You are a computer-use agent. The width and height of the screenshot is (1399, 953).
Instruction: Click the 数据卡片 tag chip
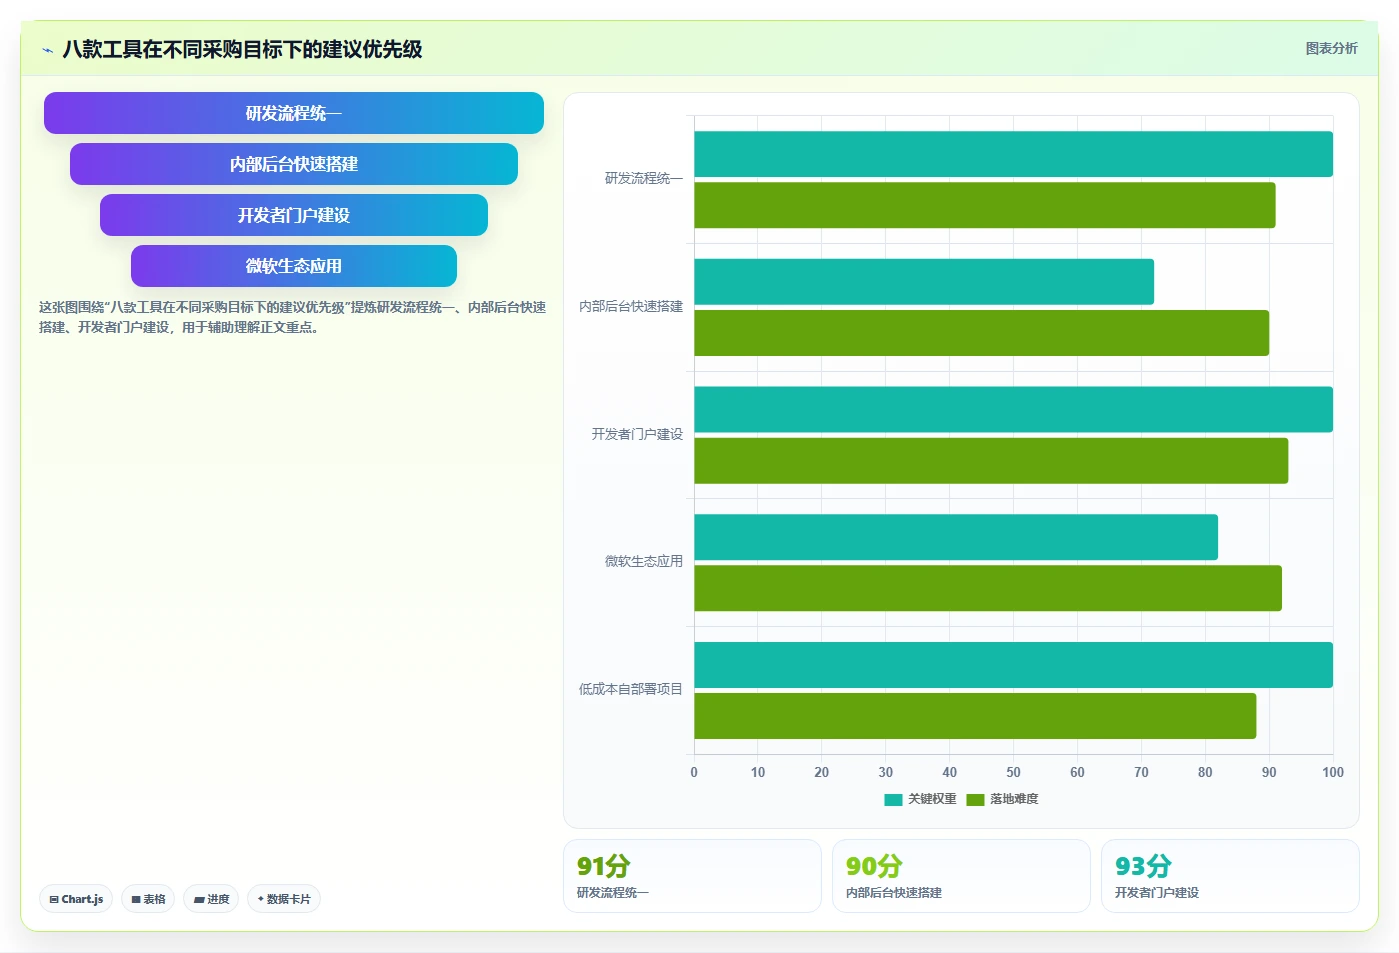point(284,899)
